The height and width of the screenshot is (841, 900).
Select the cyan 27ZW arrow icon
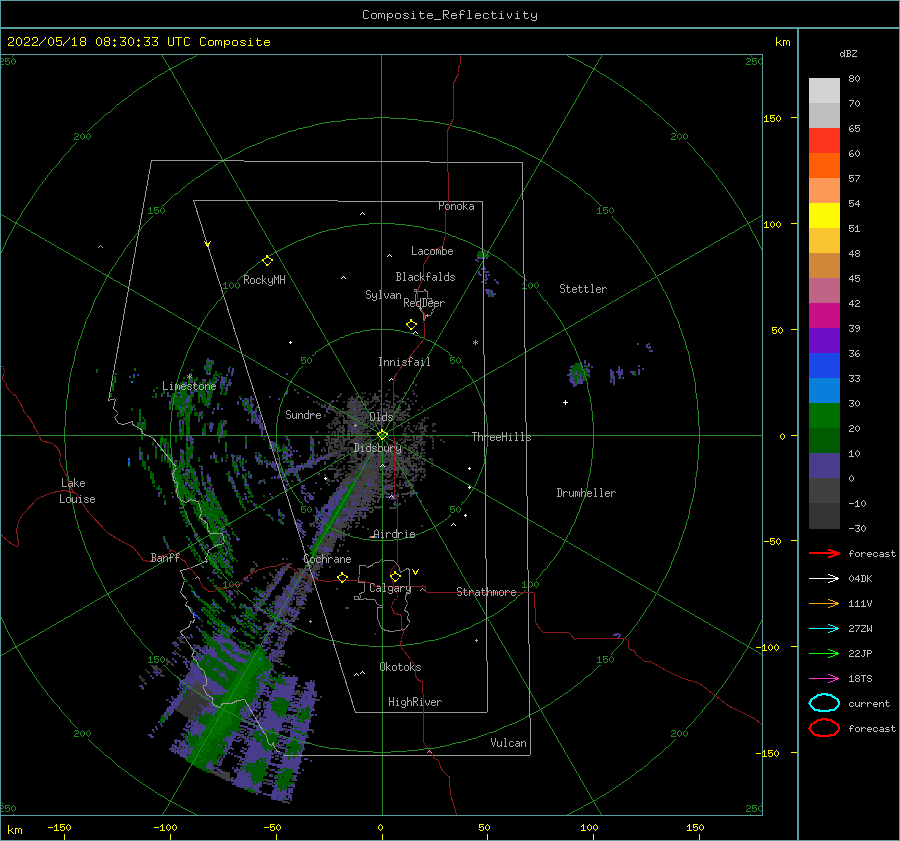[x=824, y=629]
